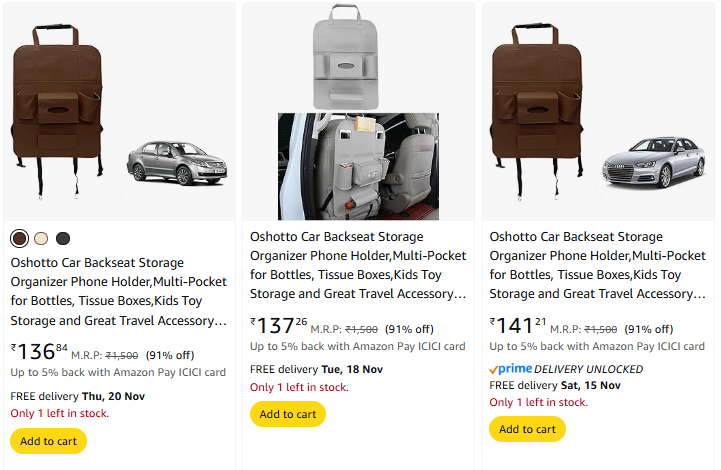
Task: Add the ₹137.26 organizer to cart
Action: [x=288, y=414]
